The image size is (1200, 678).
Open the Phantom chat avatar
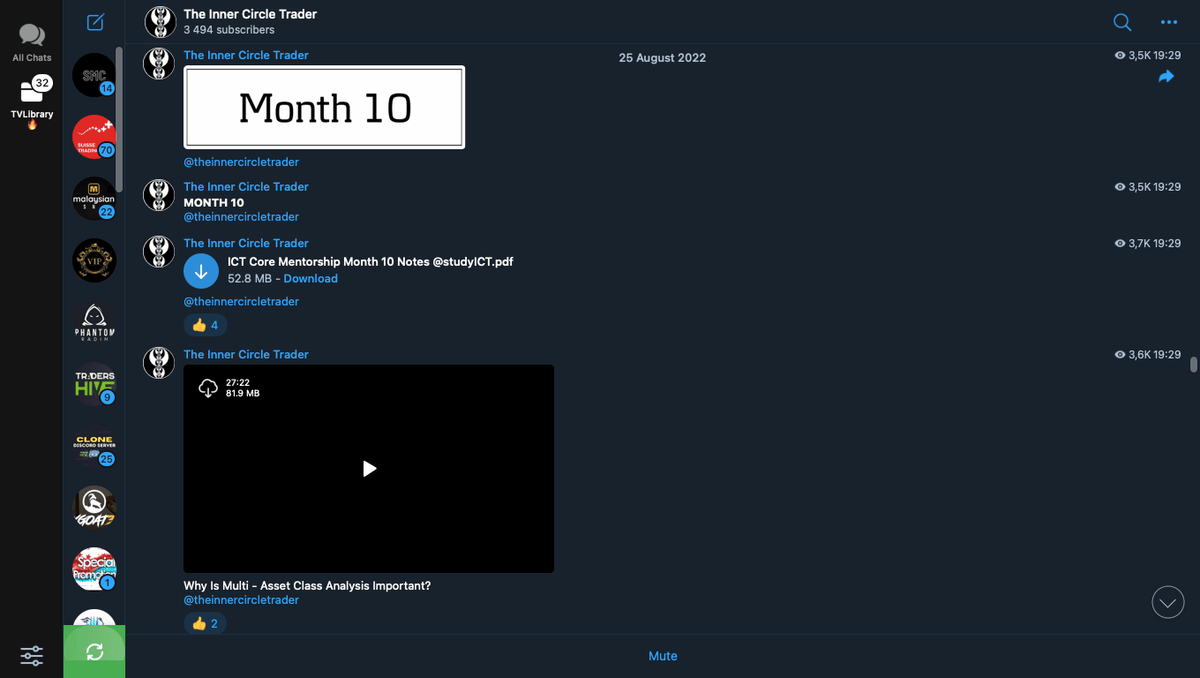(x=94, y=323)
